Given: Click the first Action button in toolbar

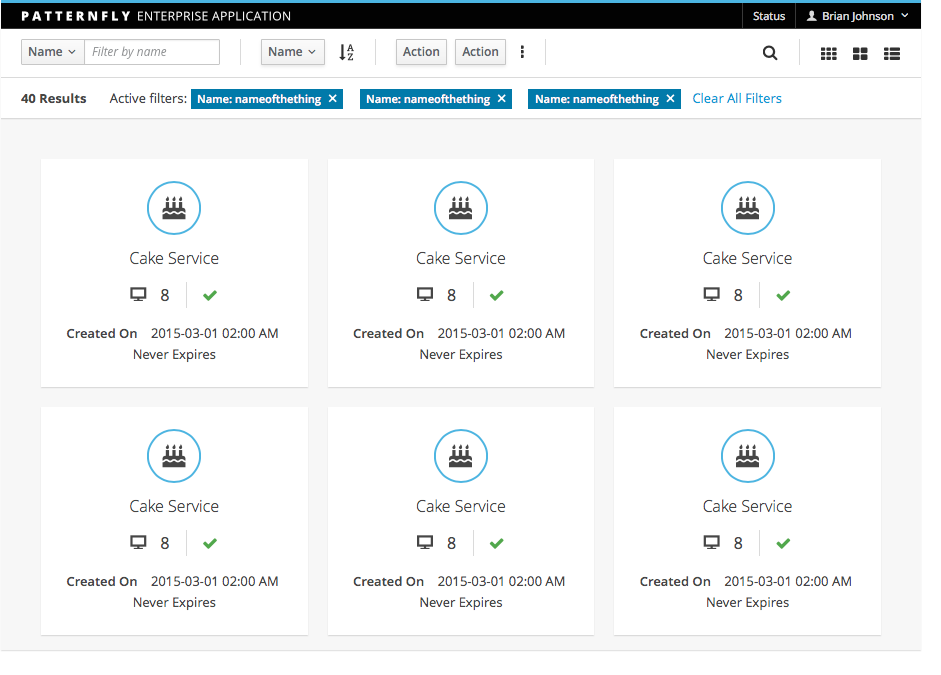Looking at the screenshot, I should (x=421, y=52).
